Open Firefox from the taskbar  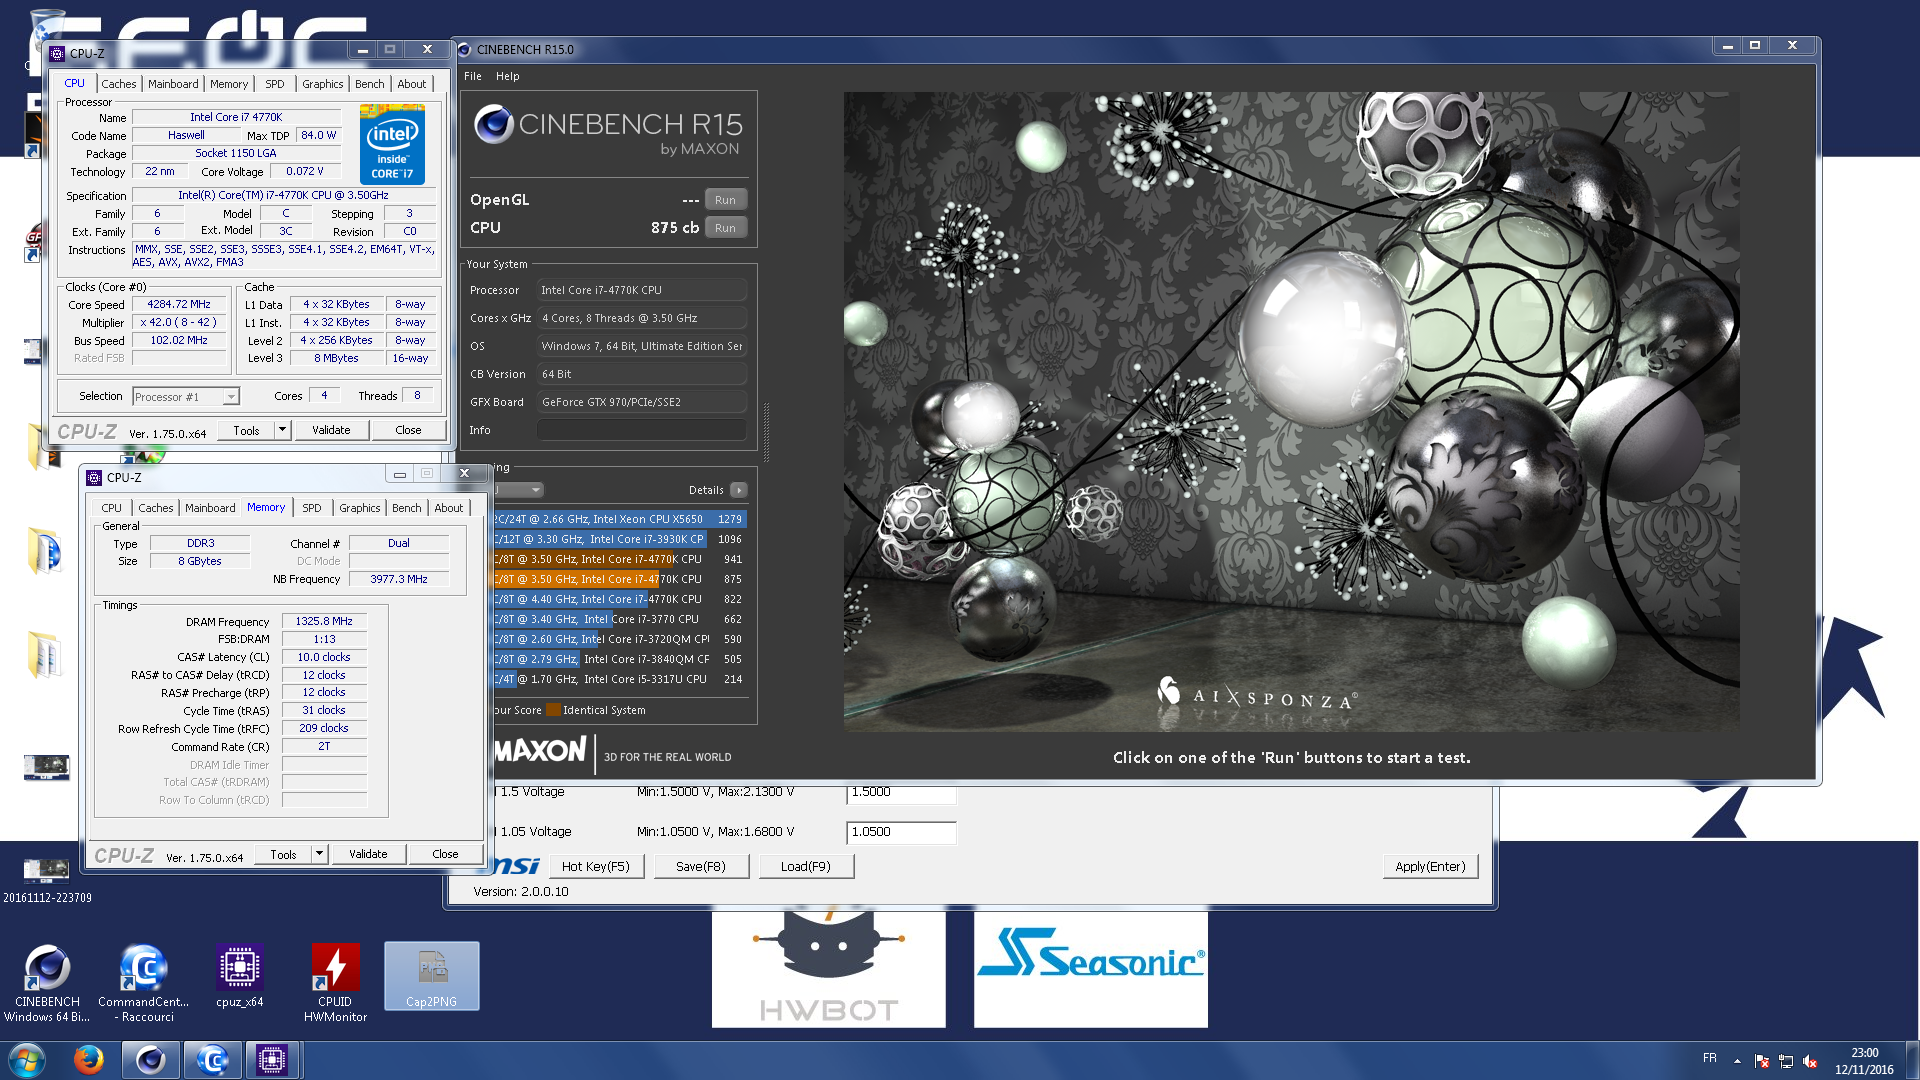(89, 1060)
